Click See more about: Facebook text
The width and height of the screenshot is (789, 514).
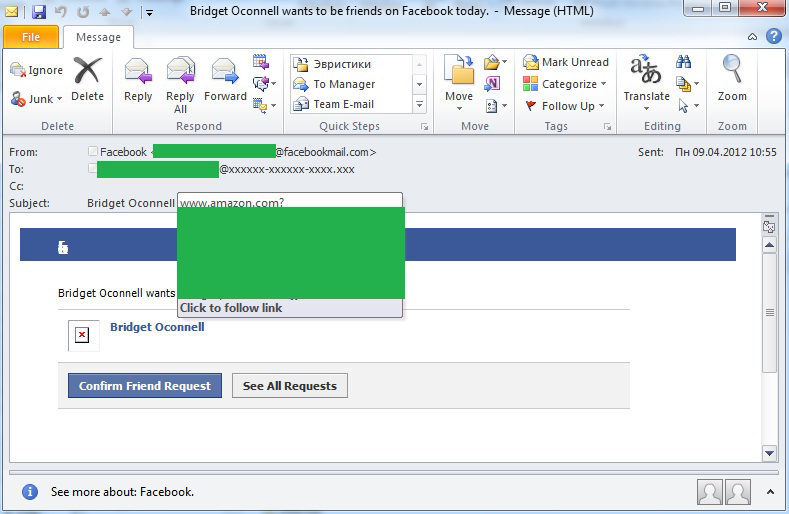[x=122, y=492]
